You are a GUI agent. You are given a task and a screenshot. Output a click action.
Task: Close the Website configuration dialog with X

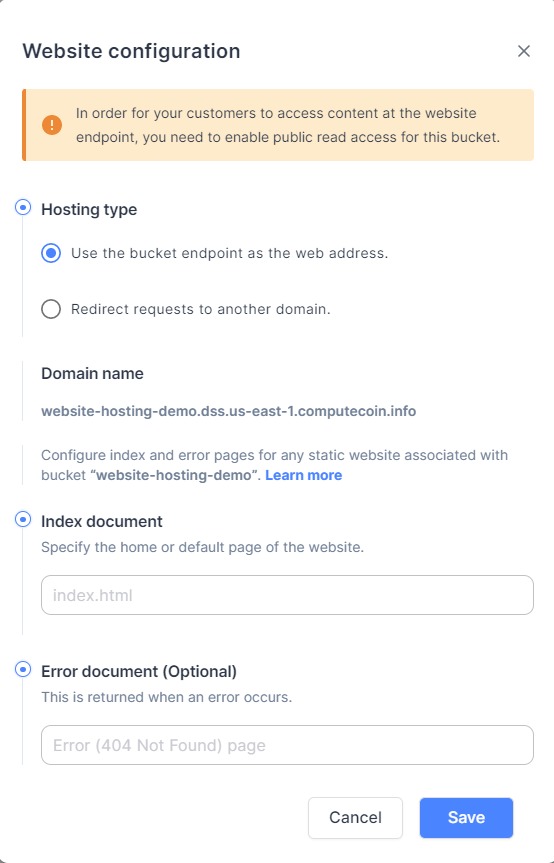524,51
